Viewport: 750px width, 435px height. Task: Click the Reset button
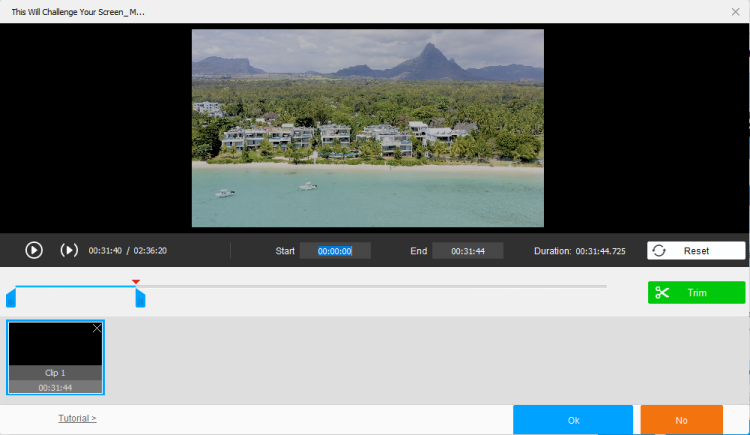(696, 251)
